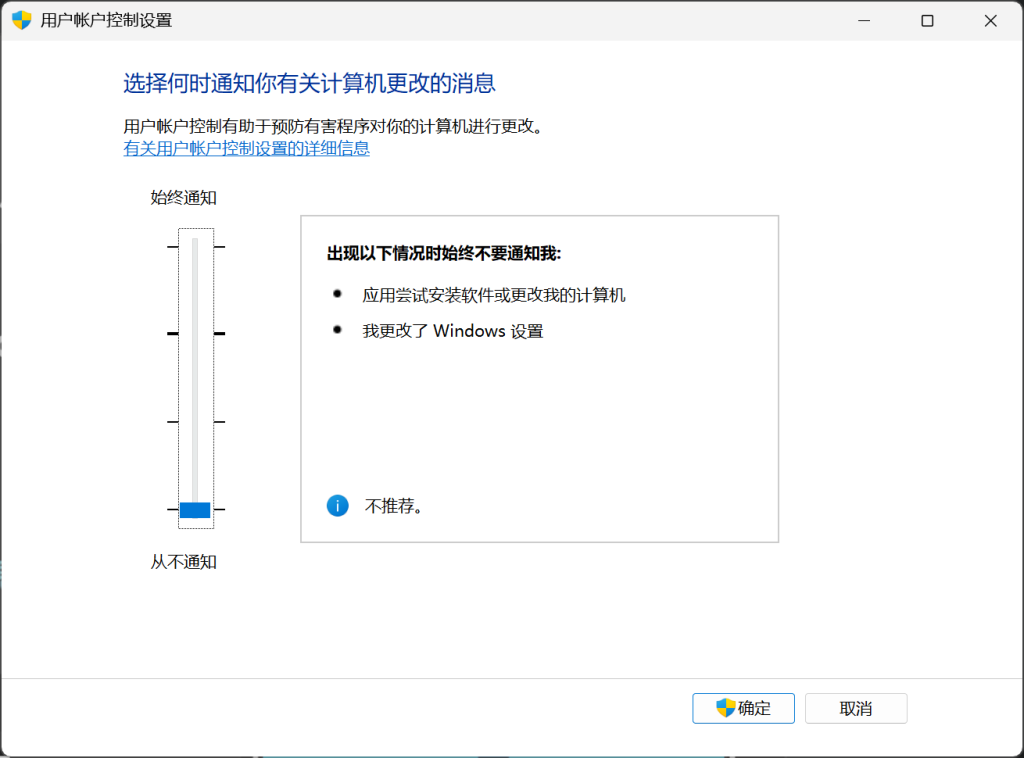Click the heading 选择何时通知你有关计算机更改的消息
The image size is (1024, 758).
point(307,84)
